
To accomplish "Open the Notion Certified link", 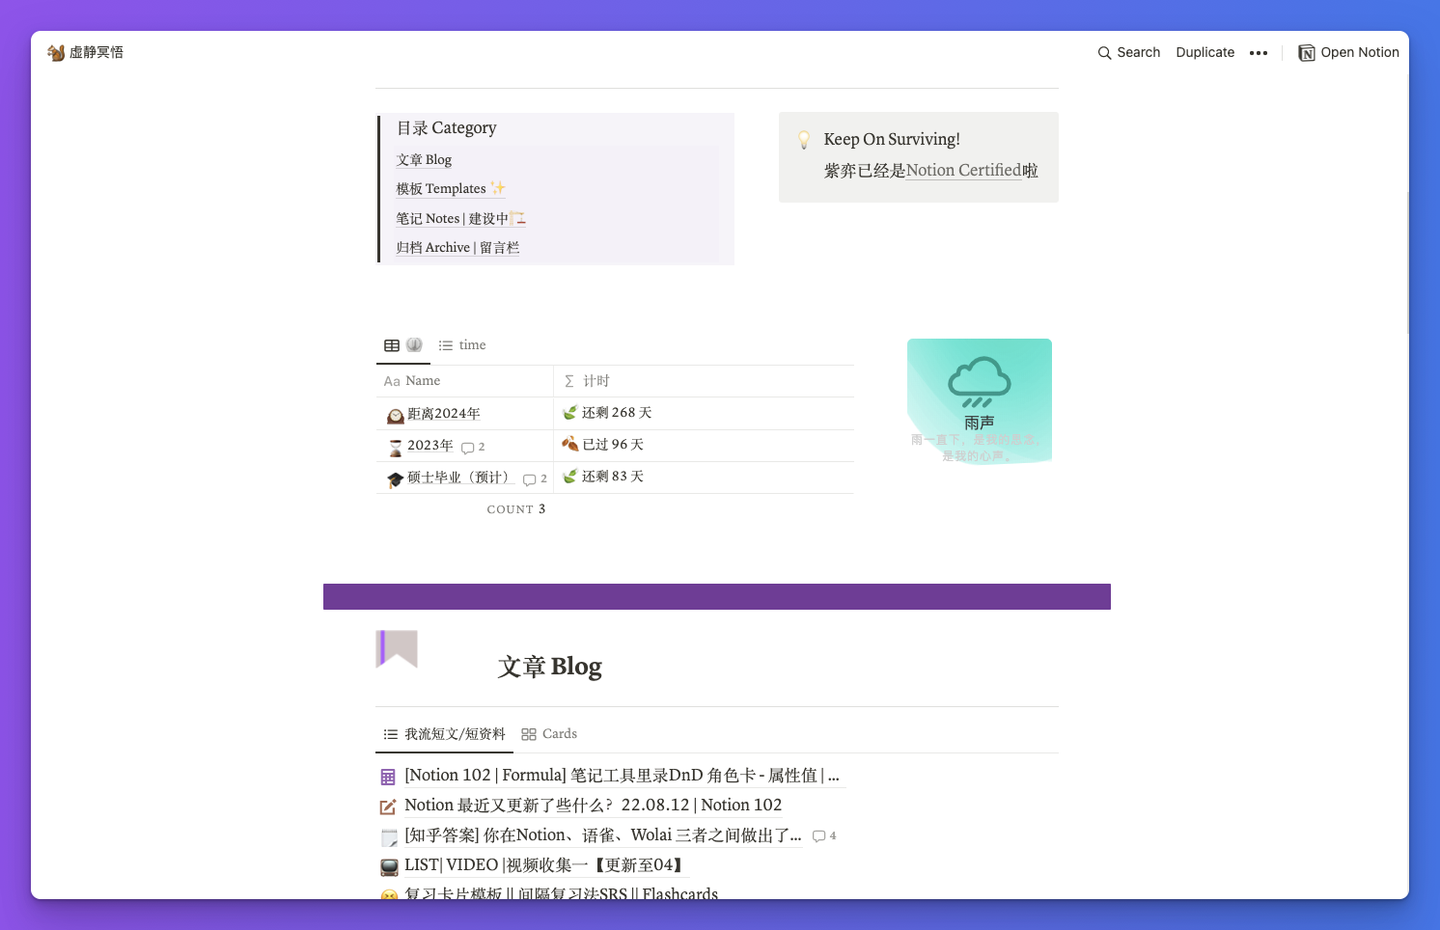I will point(966,170).
